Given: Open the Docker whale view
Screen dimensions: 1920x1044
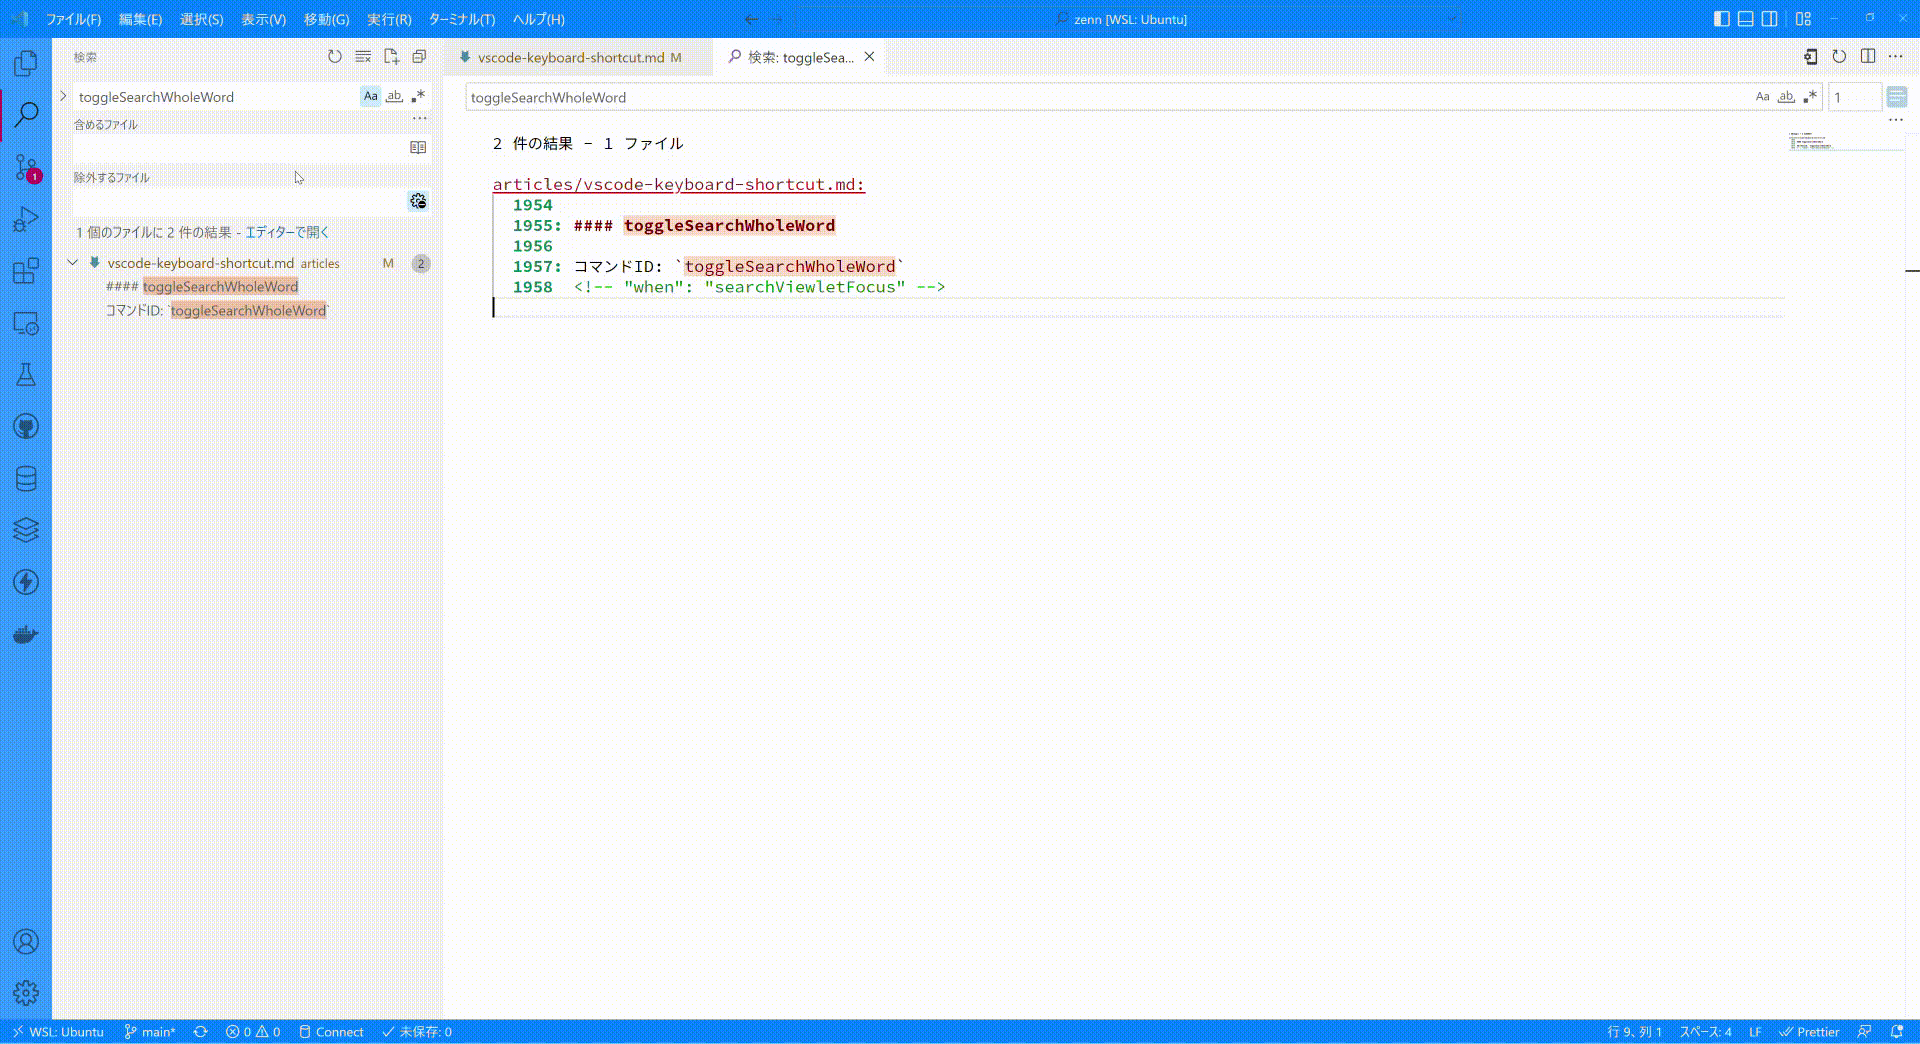Looking at the screenshot, I should (26, 634).
